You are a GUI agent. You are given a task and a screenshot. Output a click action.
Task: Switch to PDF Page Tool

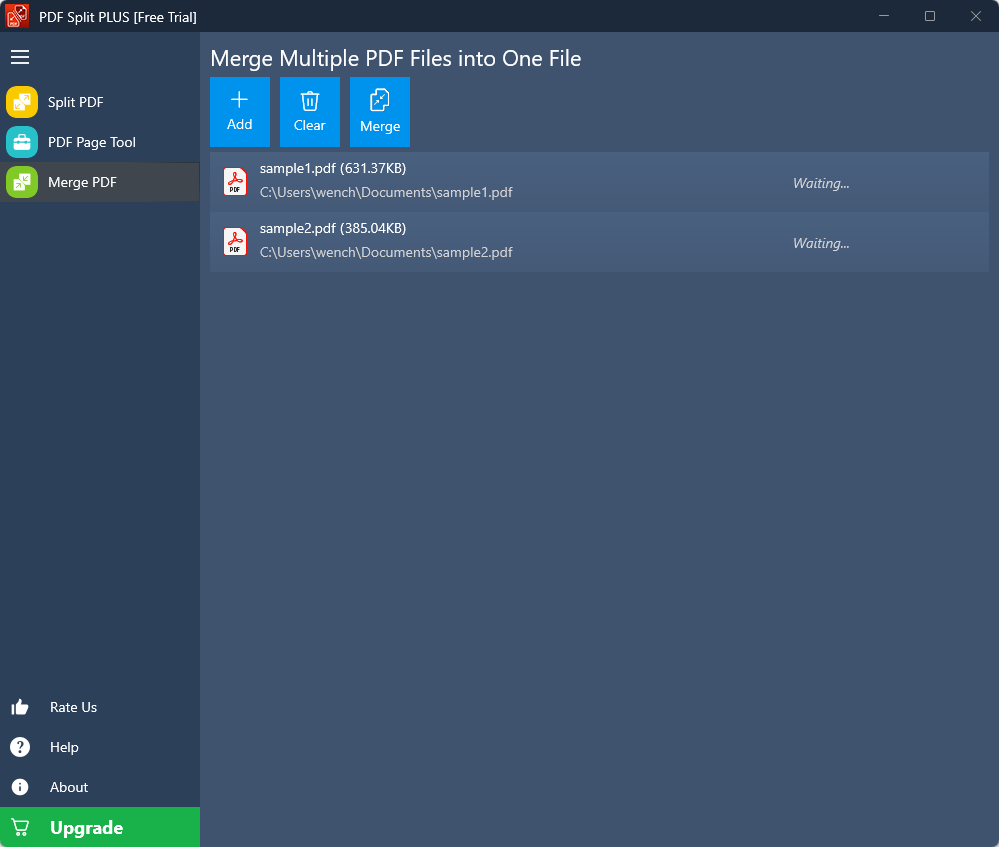[x=92, y=142]
